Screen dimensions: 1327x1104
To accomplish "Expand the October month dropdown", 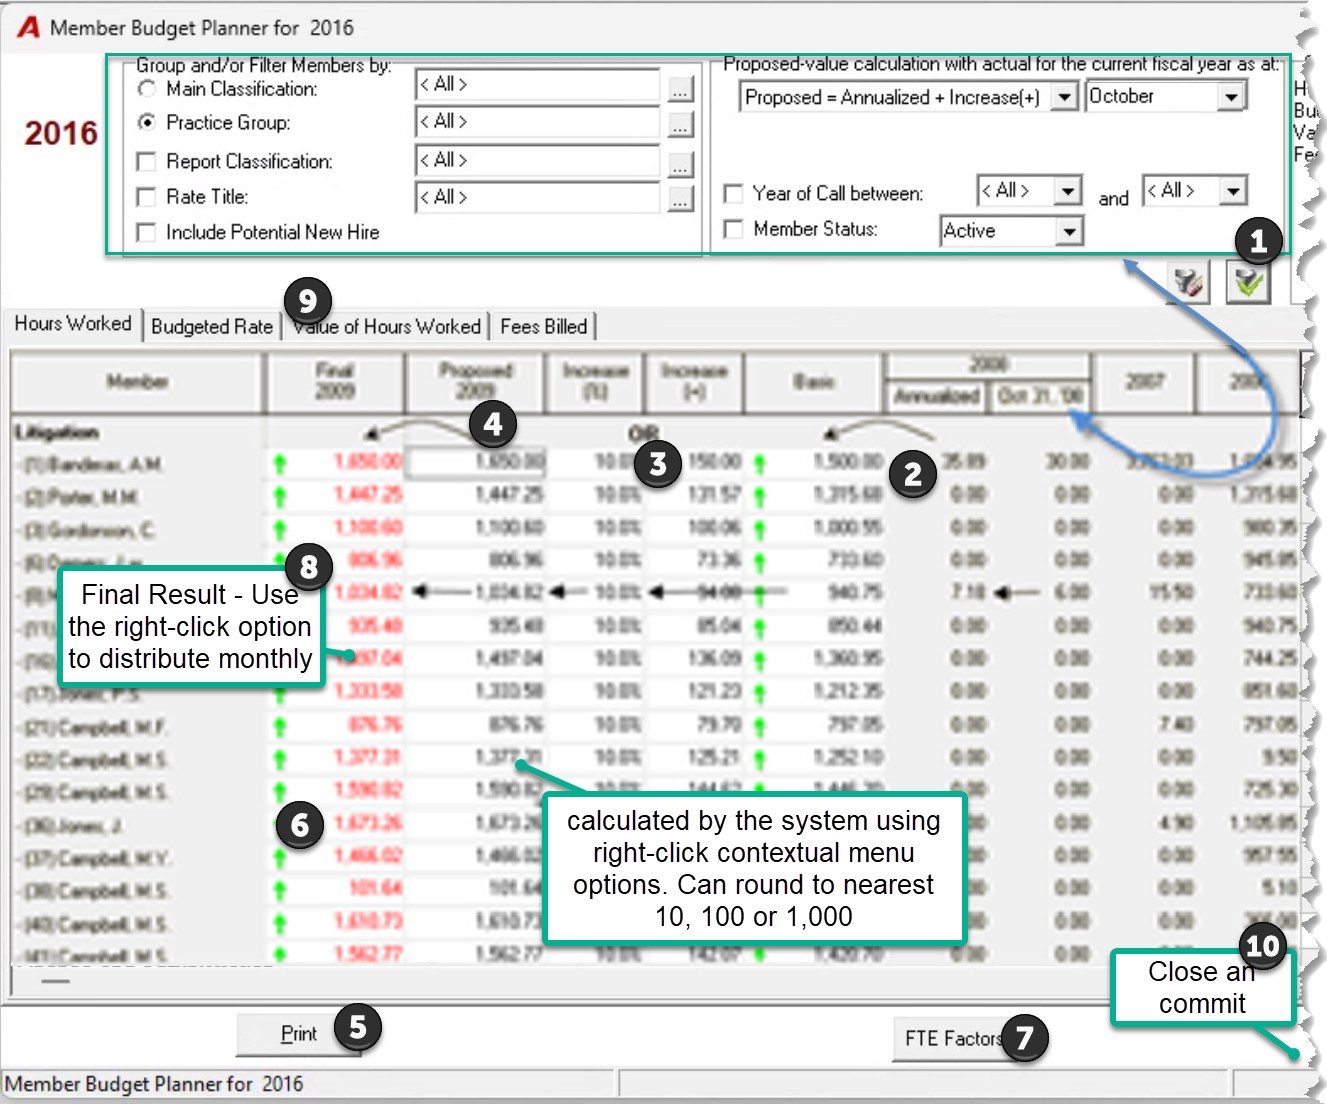I will point(1231,97).
